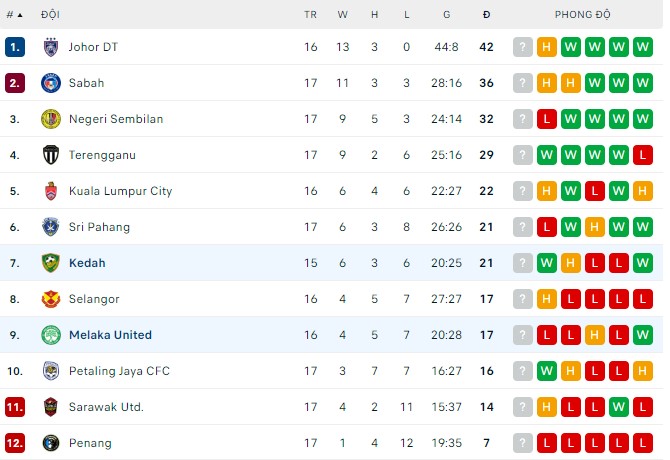Open the Petaling Jaya CFC team page

[119, 371]
